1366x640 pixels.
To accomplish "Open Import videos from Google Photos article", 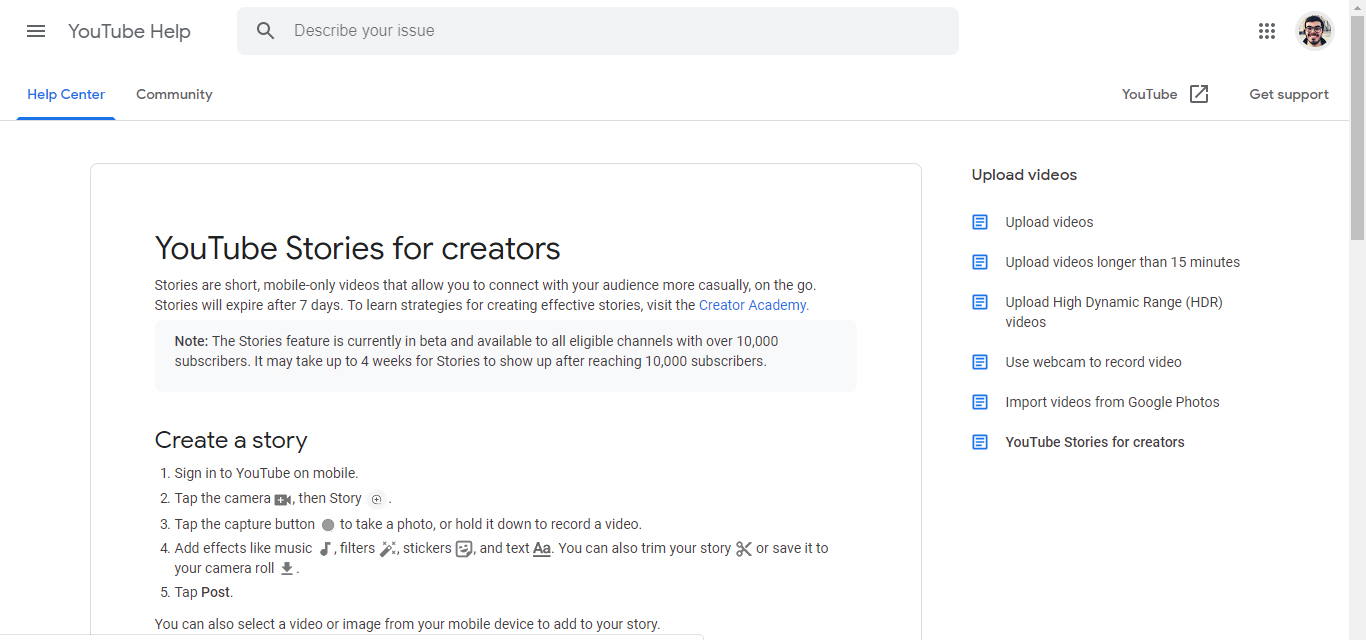I will click(x=1112, y=402).
